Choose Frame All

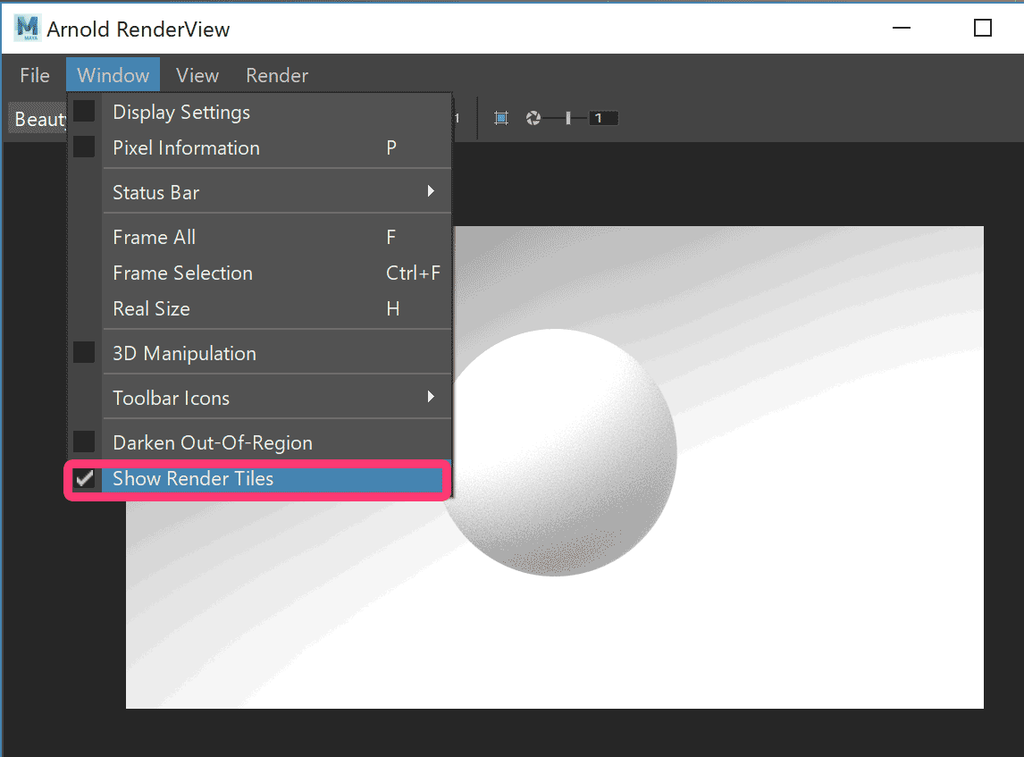point(260,237)
